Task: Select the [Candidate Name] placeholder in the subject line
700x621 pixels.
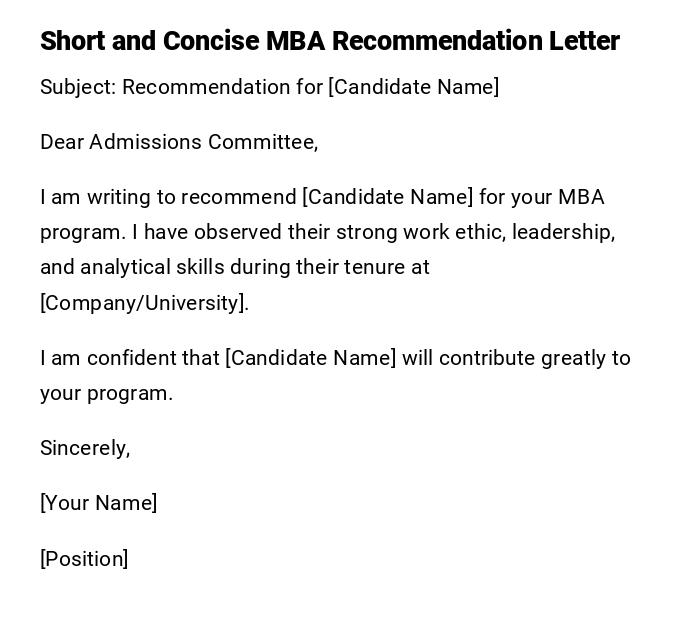Action: coord(414,87)
